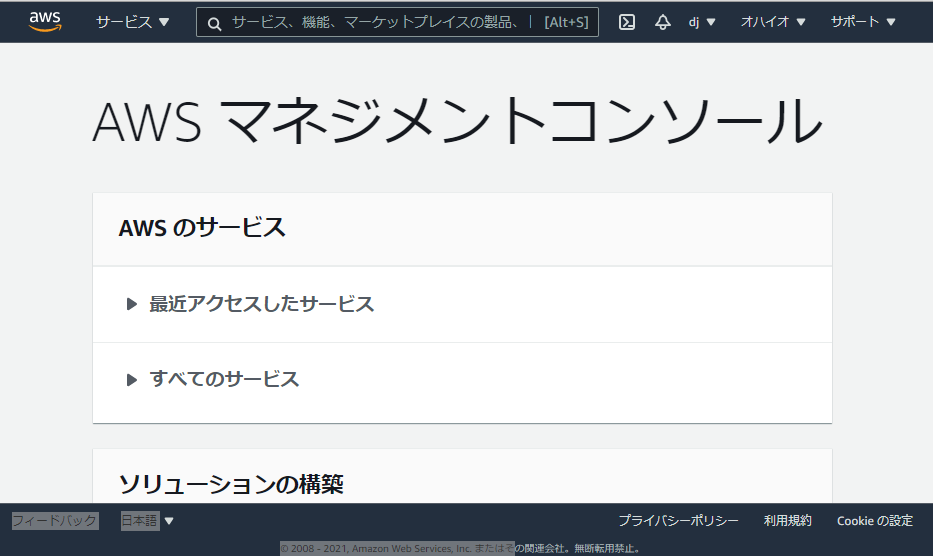
Task: Click the AWS logo home icon
Action: pos(45,21)
